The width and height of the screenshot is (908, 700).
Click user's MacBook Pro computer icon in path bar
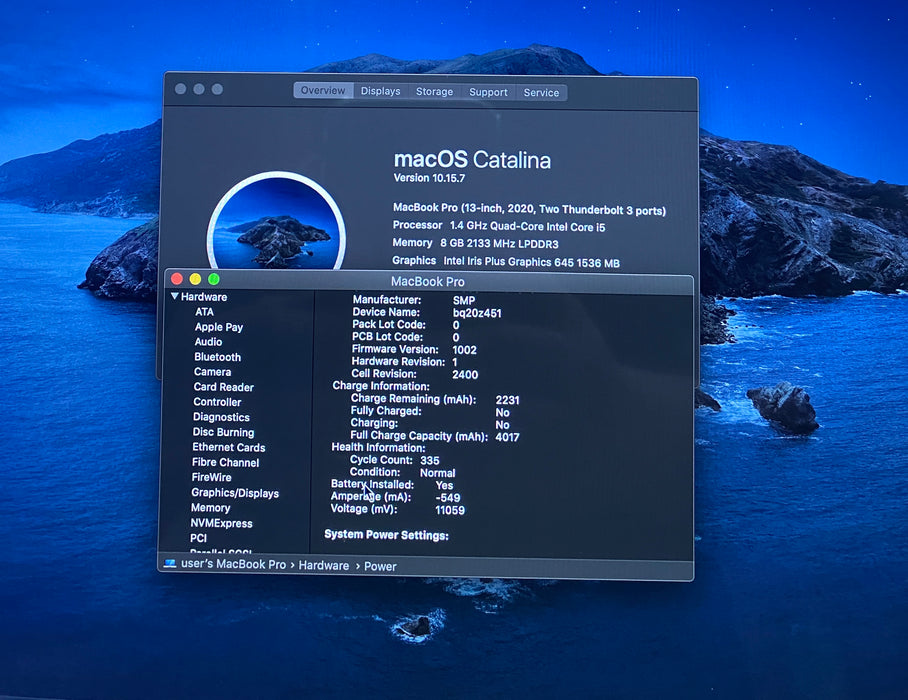click(x=170, y=564)
